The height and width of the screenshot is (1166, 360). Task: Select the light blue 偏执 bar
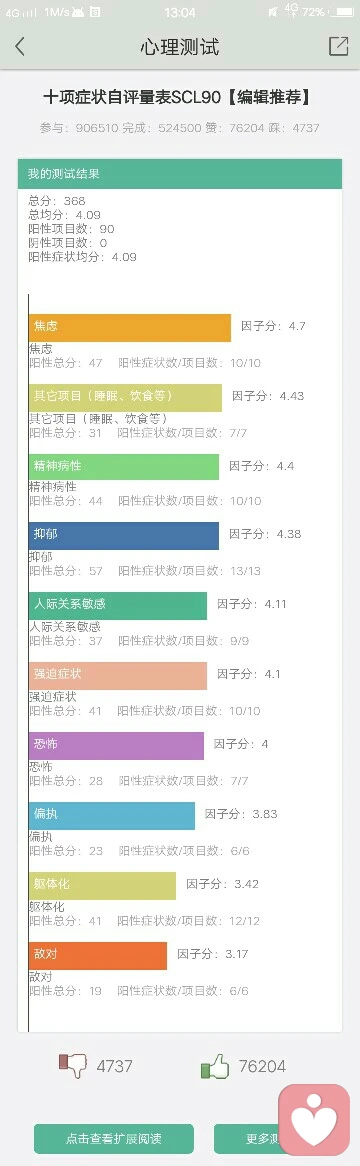112,815
